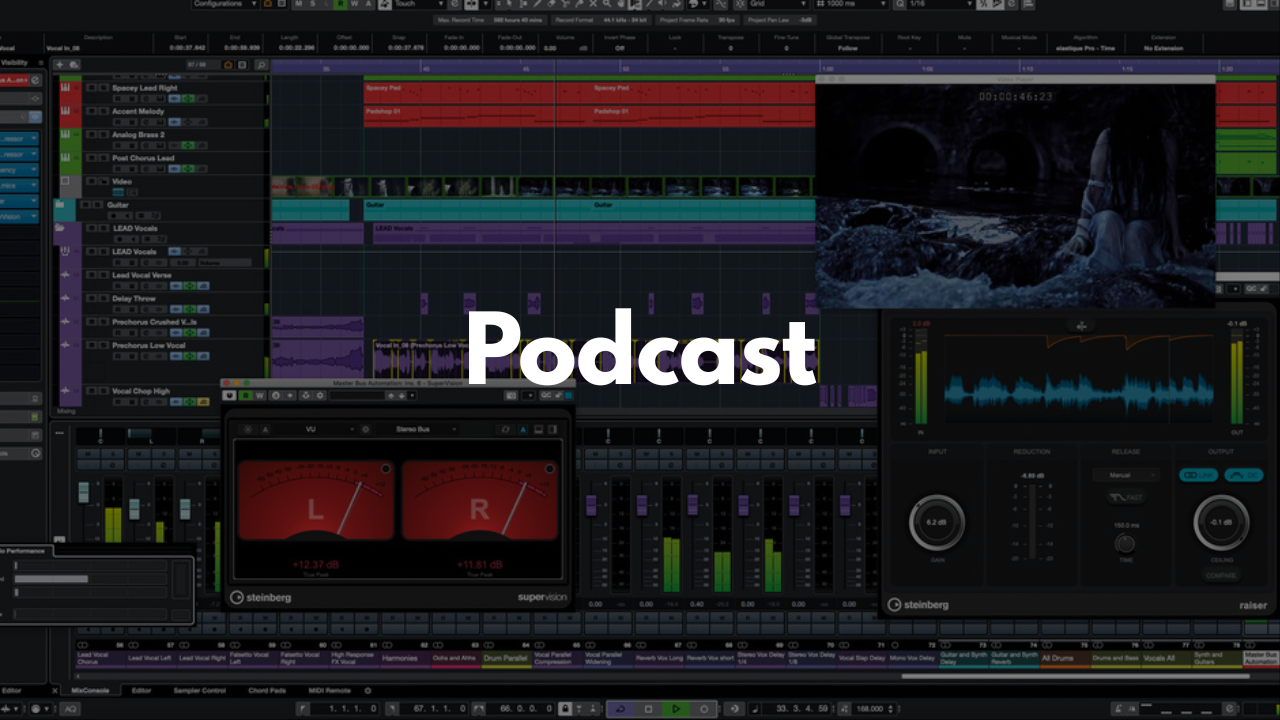Viewport: 1280px width, 720px height.
Task: Click the instrument icon on Accent Melody track
Action: pyautogui.click(x=65, y=111)
